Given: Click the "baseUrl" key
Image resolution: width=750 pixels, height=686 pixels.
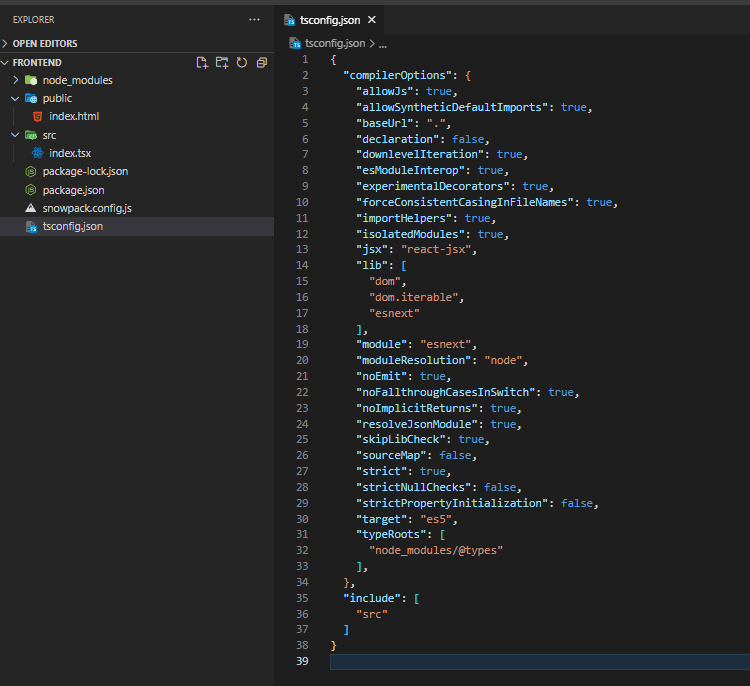Looking at the screenshot, I should point(385,123).
